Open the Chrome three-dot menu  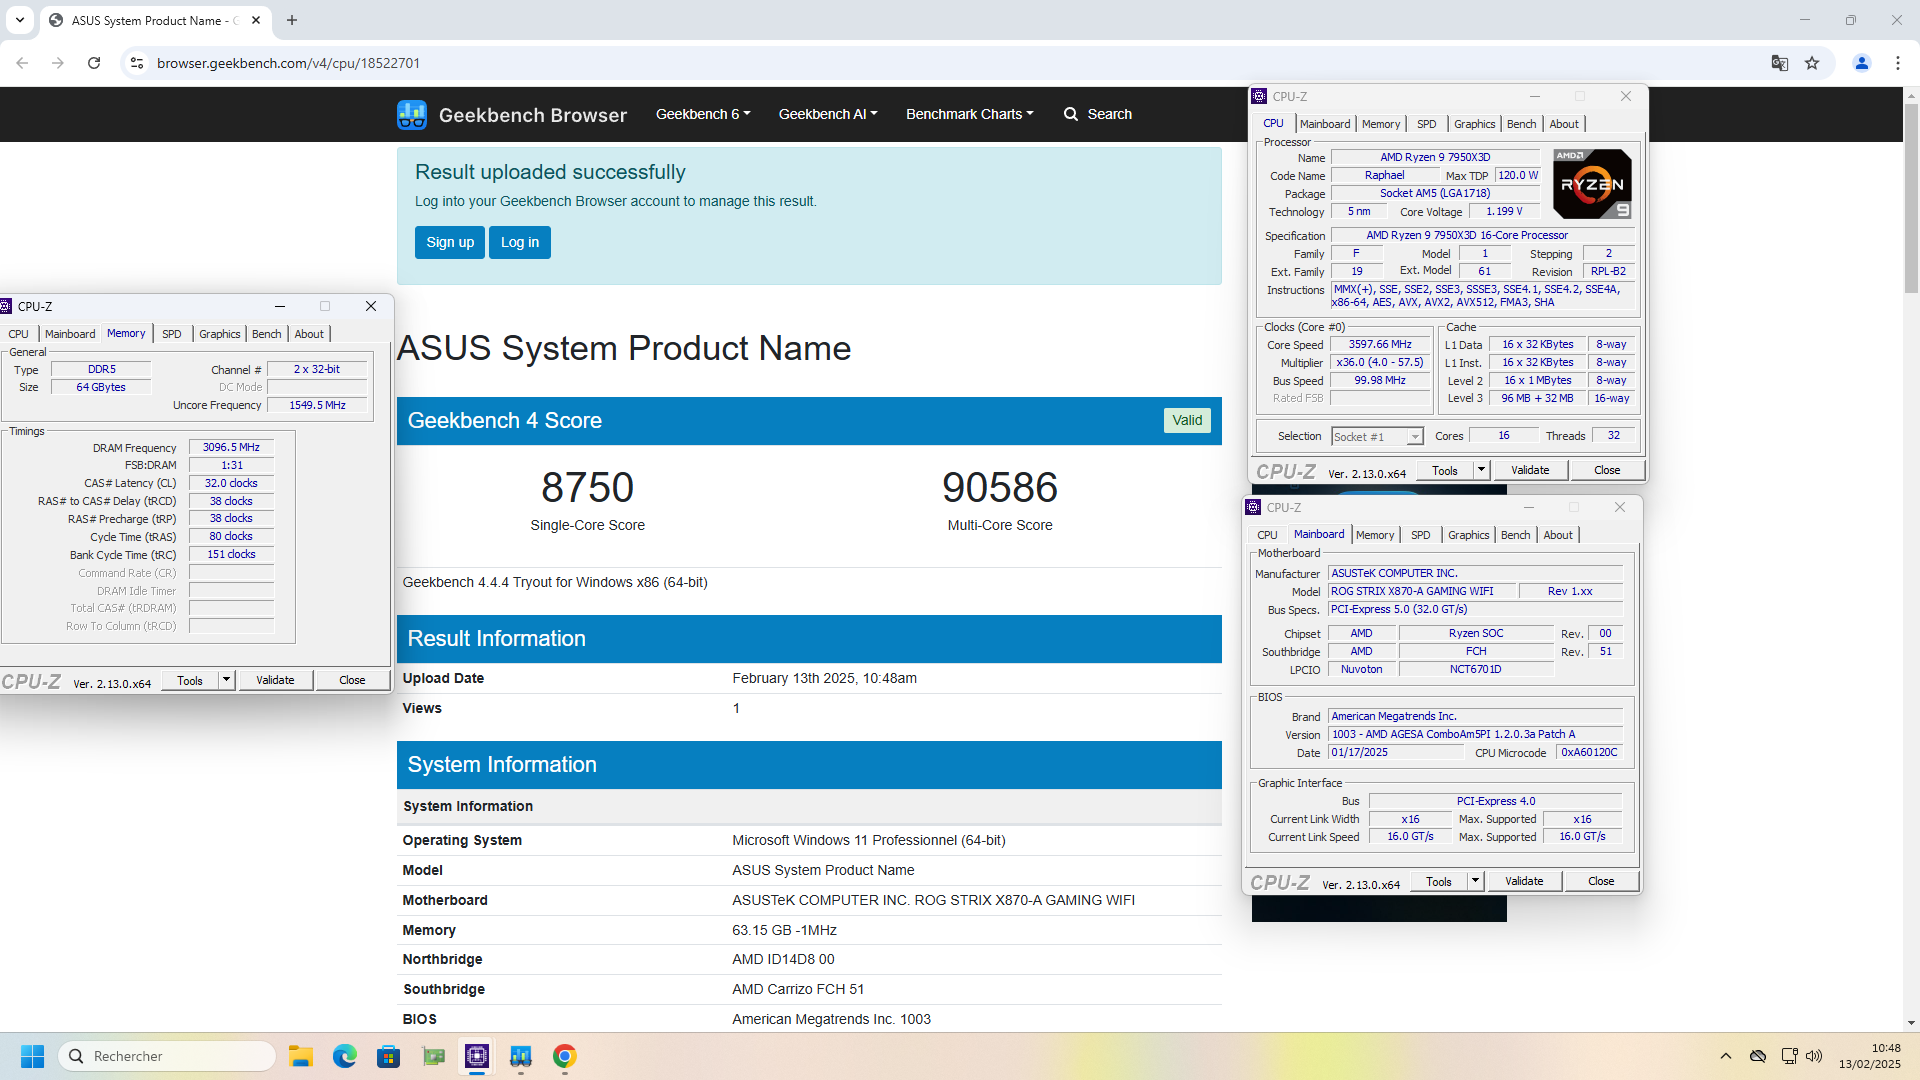point(1898,63)
